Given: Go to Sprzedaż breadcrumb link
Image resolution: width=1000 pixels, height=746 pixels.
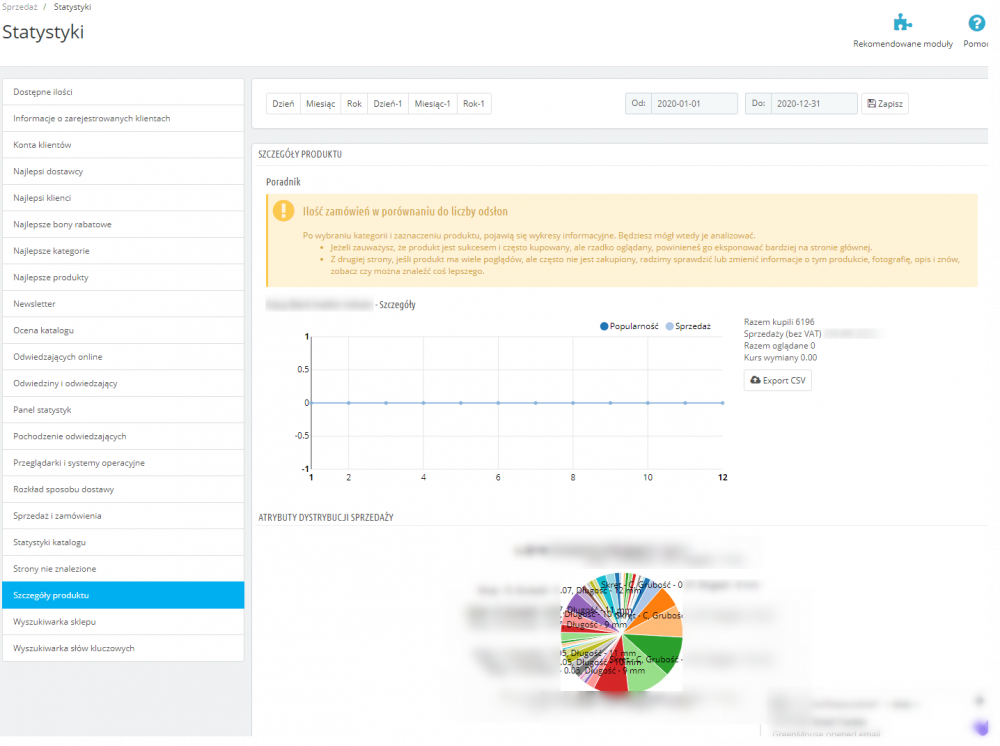Looking at the screenshot, I should (x=19, y=7).
